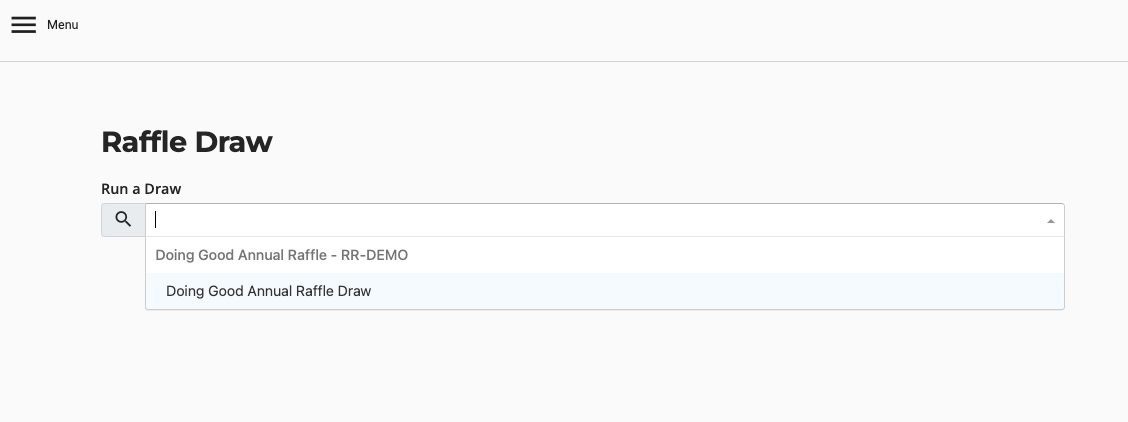Click the small triangle in the combo box
Image resolution: width=1128 pixels, height=422 pixels.
point(1050,221)
